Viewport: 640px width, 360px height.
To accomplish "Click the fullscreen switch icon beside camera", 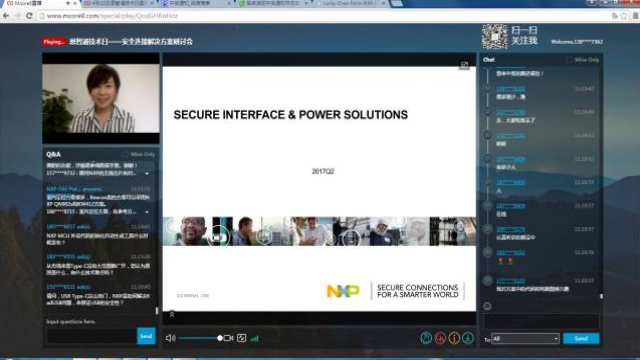I will [x=242, y=338].
